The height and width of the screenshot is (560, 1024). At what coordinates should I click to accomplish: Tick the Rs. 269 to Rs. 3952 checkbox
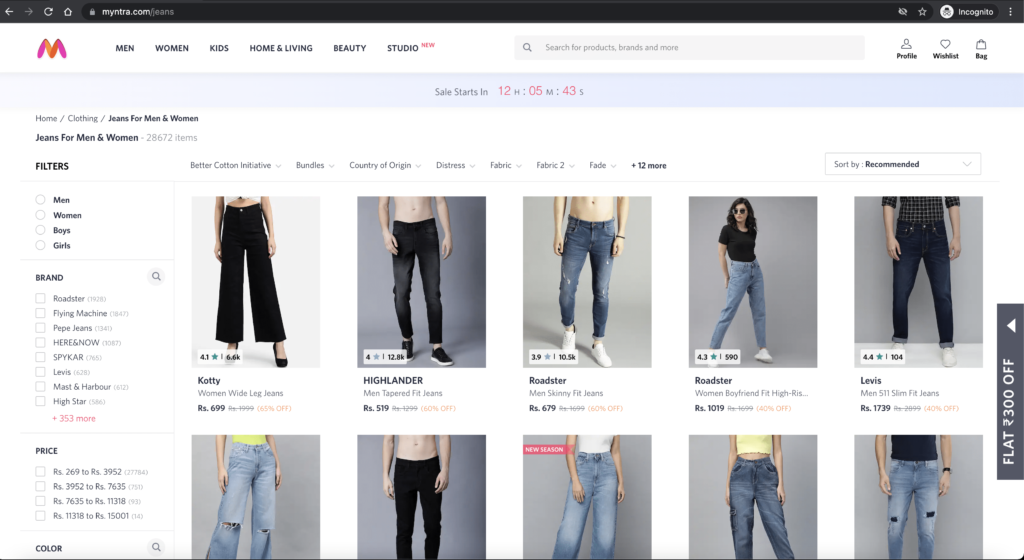tap(41, 472)
